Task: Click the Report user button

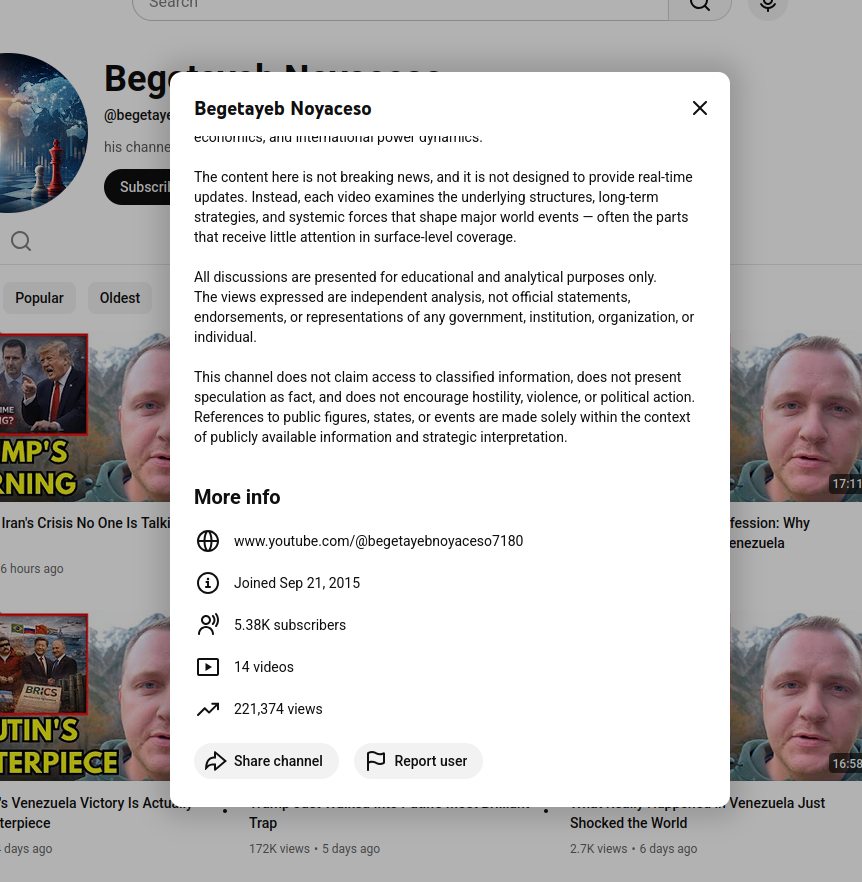Action: [x=418, y=761]
